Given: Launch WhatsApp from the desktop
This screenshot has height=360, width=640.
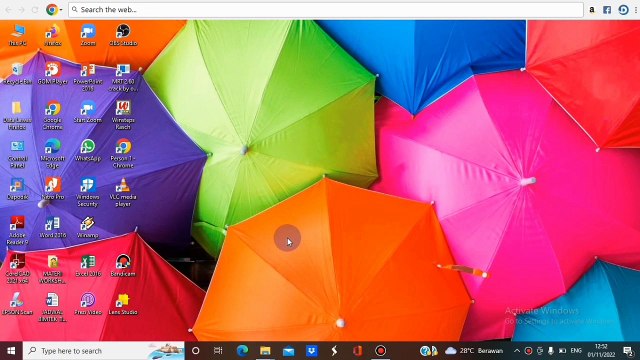Looking at the screenshot, I should pyautogui.click(x=88, y=150).
